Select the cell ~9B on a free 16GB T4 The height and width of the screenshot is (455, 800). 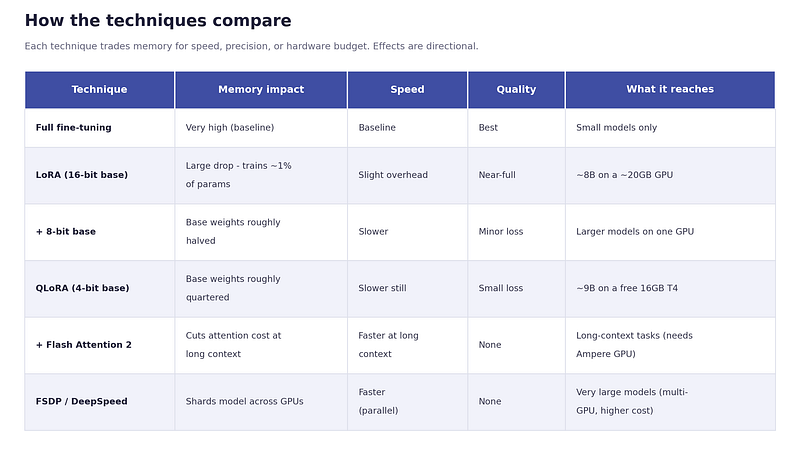627,288
